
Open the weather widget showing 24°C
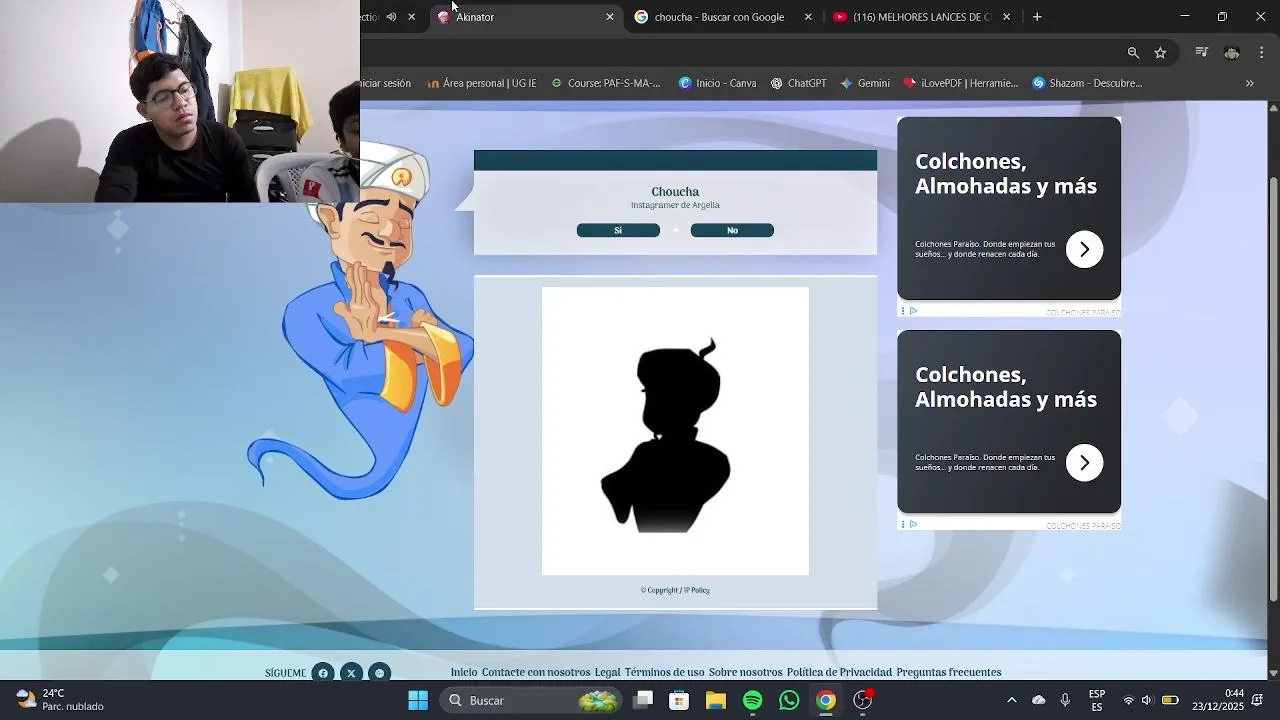60,700
